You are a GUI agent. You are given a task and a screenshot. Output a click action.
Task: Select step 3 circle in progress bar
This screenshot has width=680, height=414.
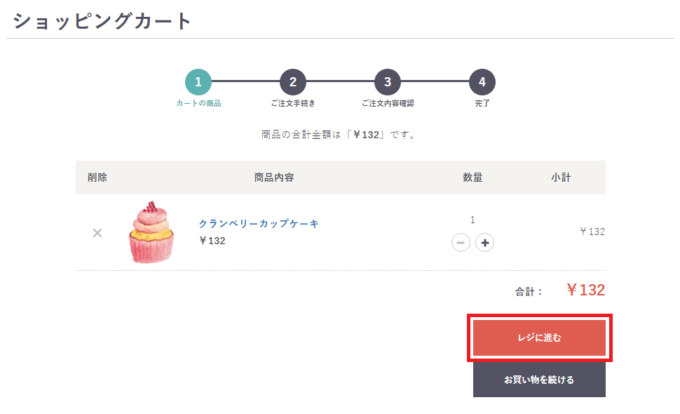(388, 82)
